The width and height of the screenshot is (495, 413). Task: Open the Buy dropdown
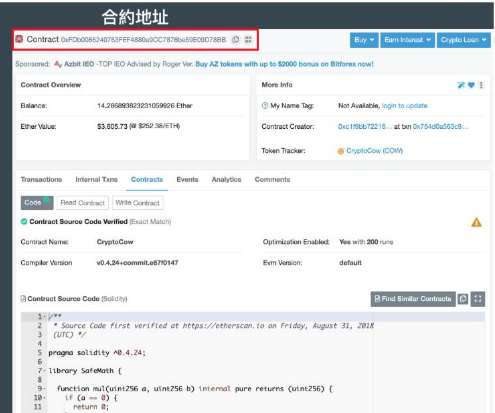click(x=364, y=40)
